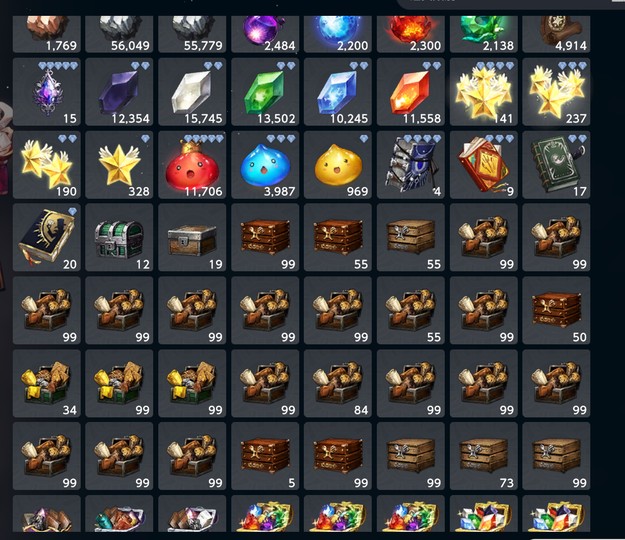Open the red spellbook with count 9

(483, 165)
